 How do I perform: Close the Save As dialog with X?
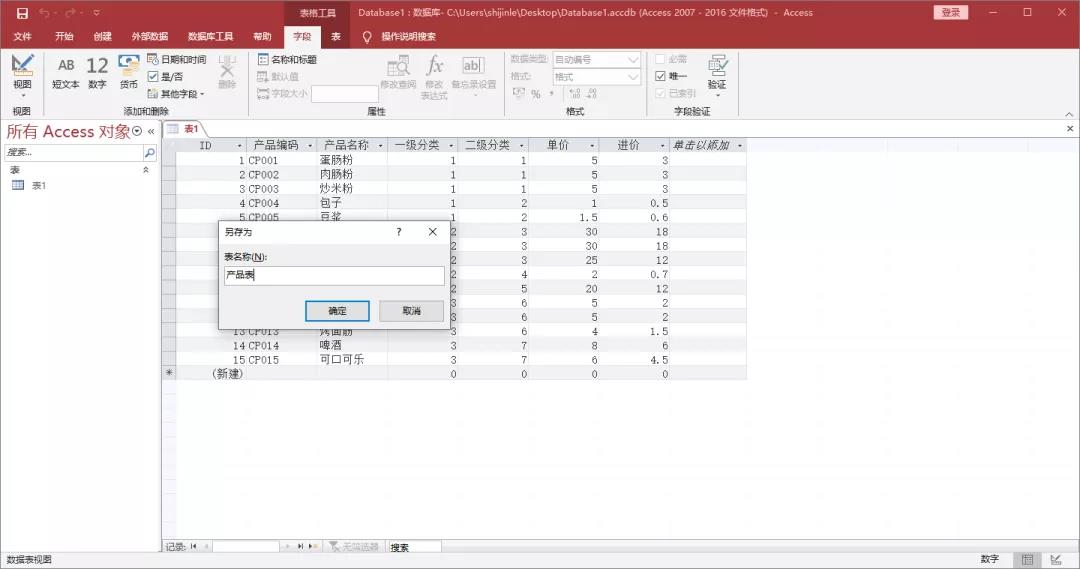[433, 232]
